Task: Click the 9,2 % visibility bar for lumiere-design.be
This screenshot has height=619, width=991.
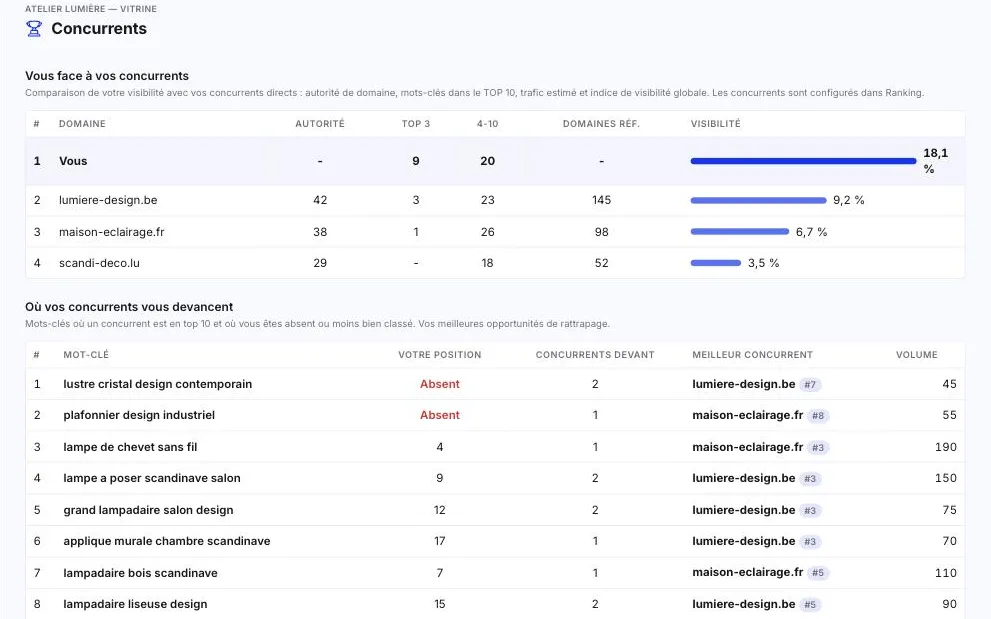Action: (758, 200)
